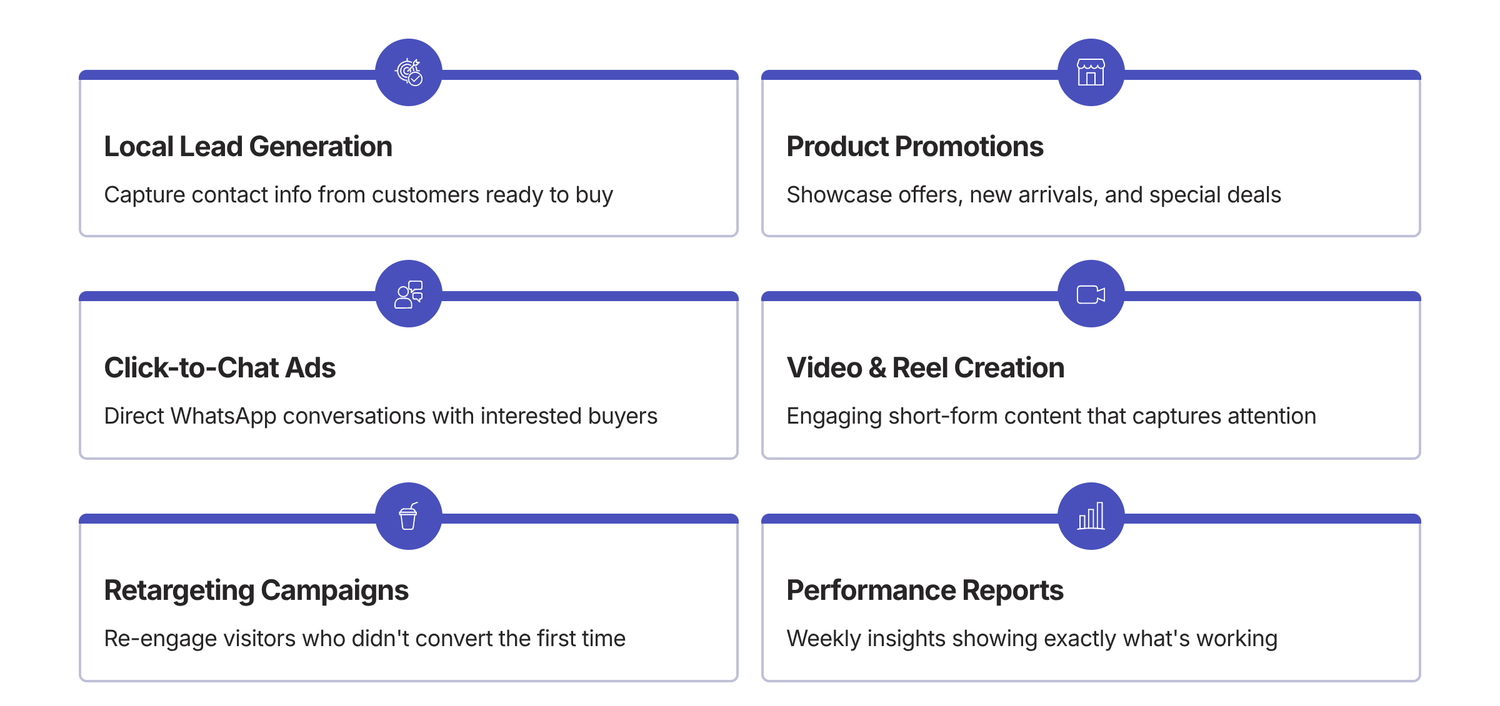Open the Local Lead Generation heading

click(x=248, y=146)
